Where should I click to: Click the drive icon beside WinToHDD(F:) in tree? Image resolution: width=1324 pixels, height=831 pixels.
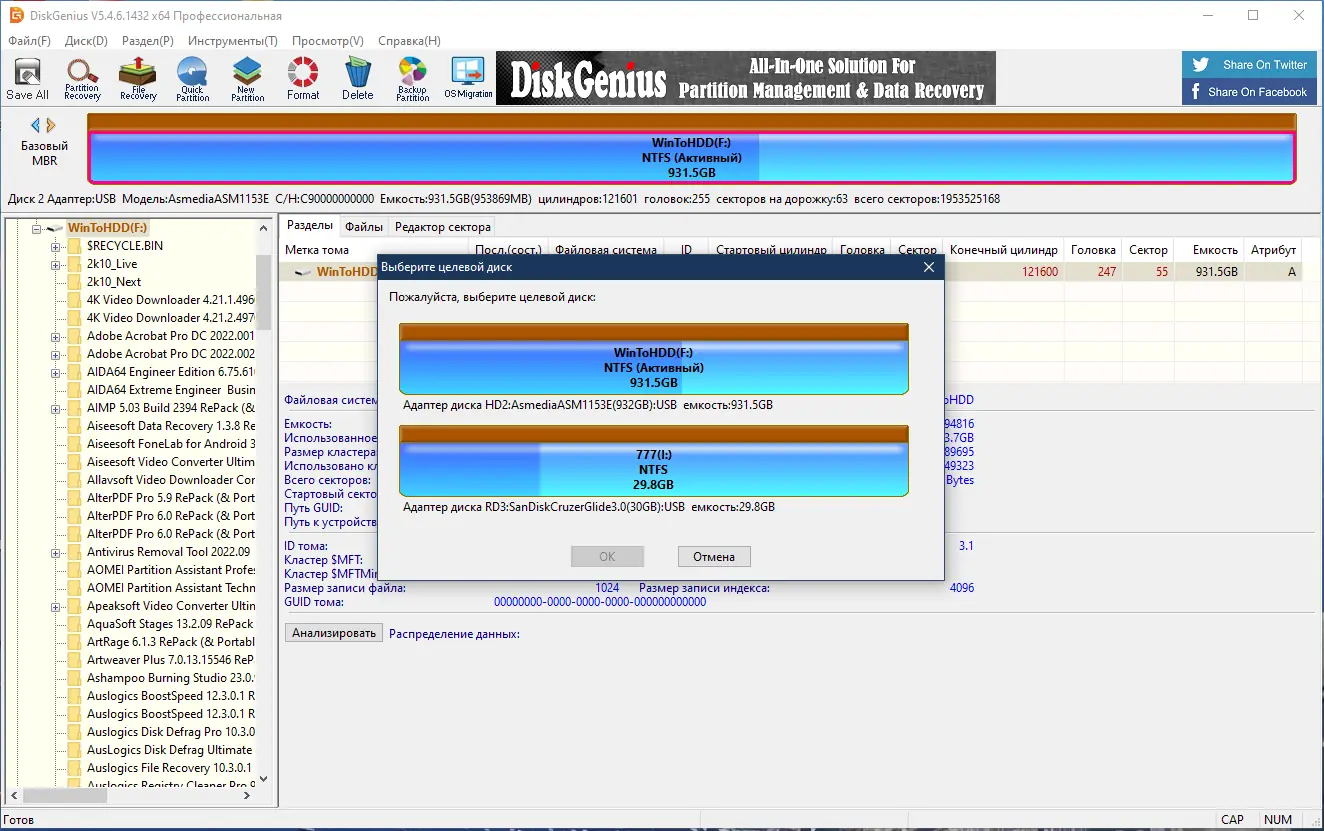[x=55, y=228]
